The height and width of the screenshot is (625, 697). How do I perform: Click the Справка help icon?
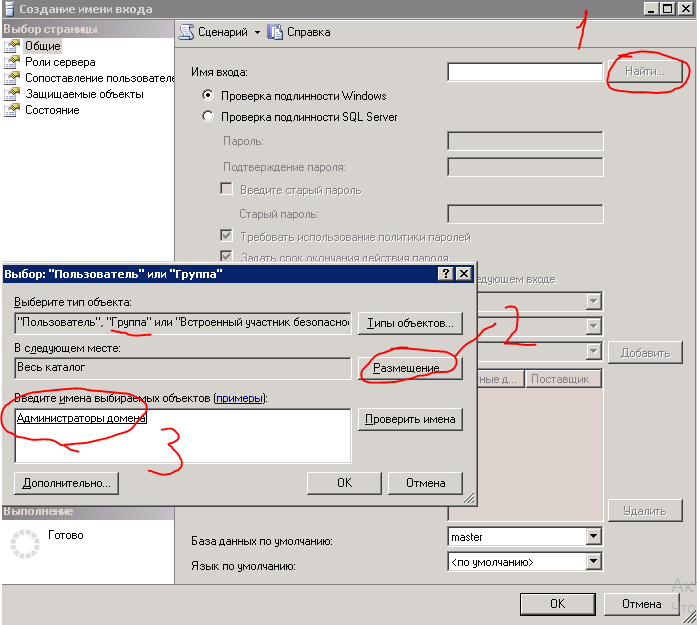coord(275,32)
